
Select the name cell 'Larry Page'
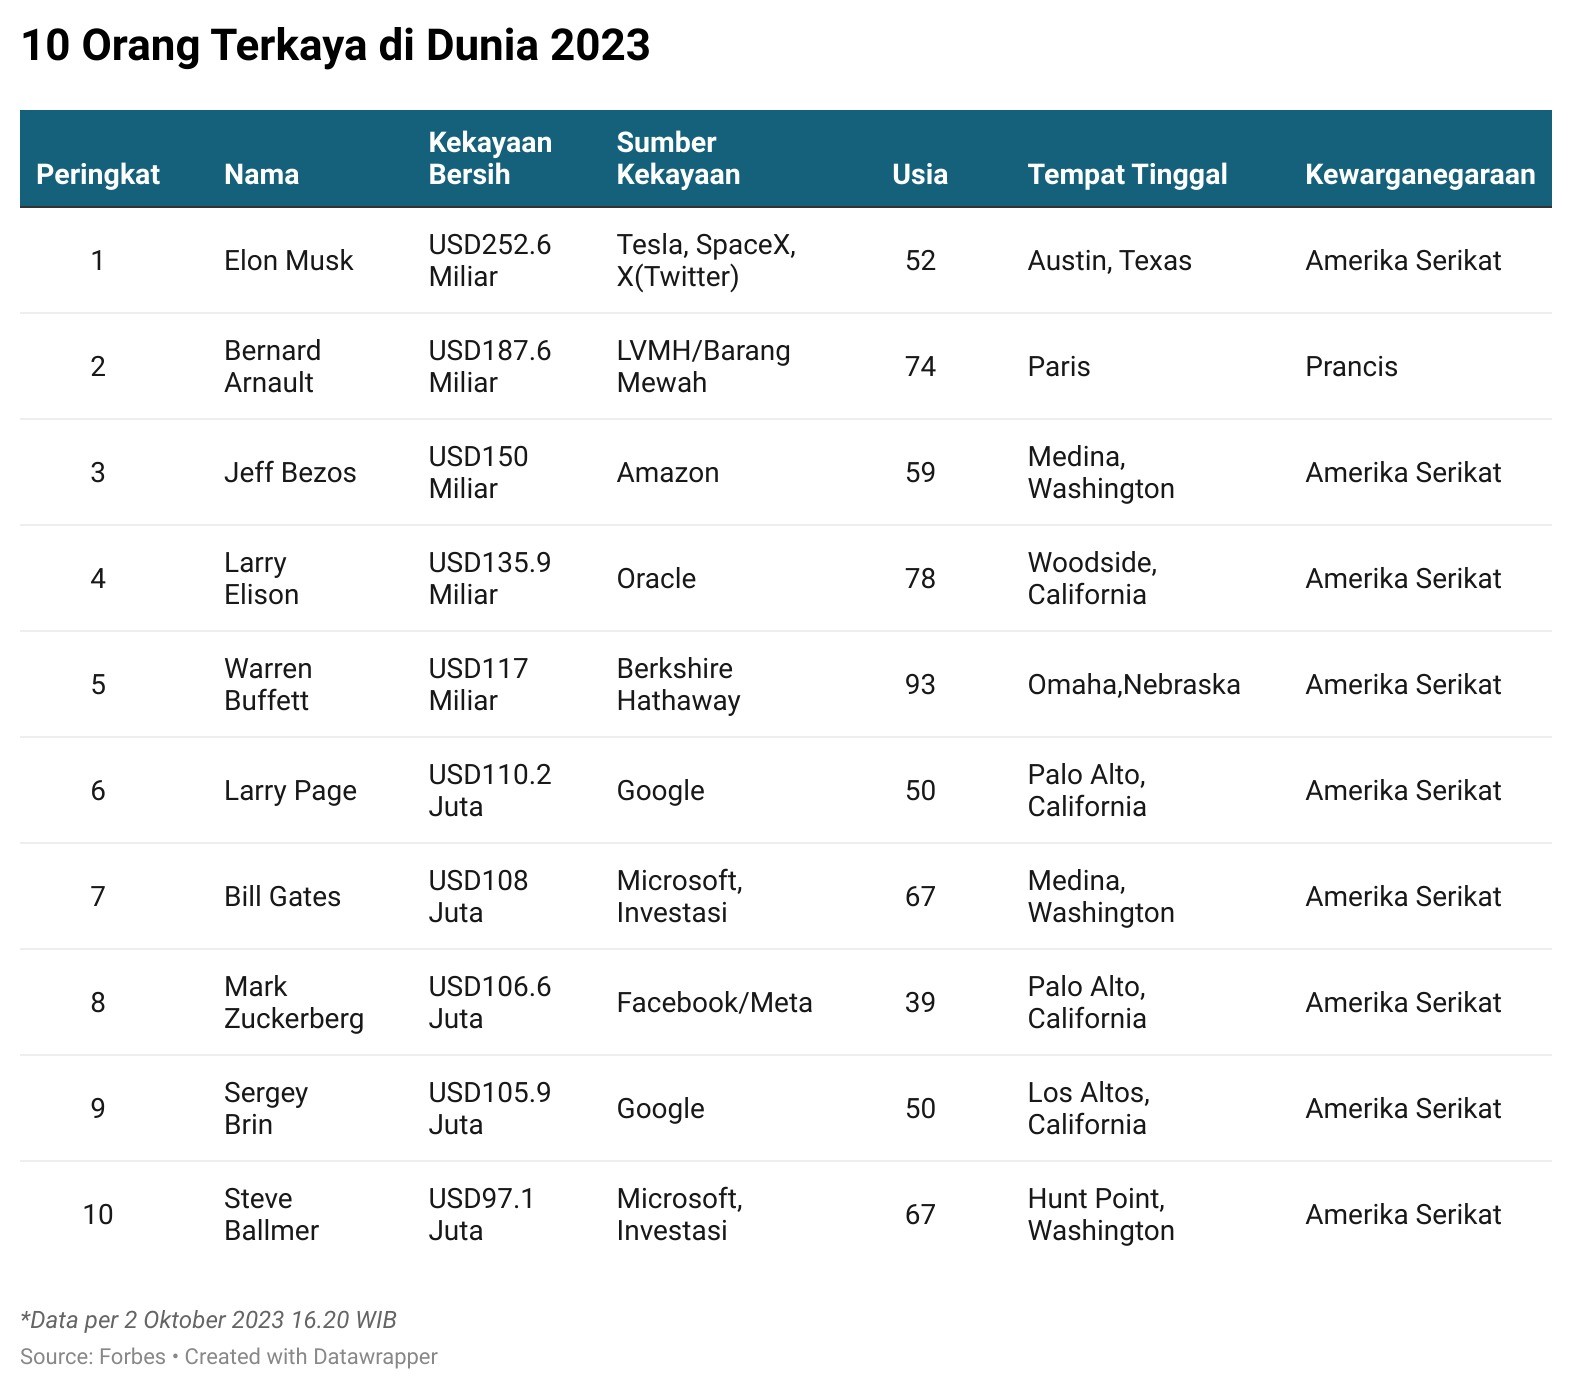click(290, 791)
